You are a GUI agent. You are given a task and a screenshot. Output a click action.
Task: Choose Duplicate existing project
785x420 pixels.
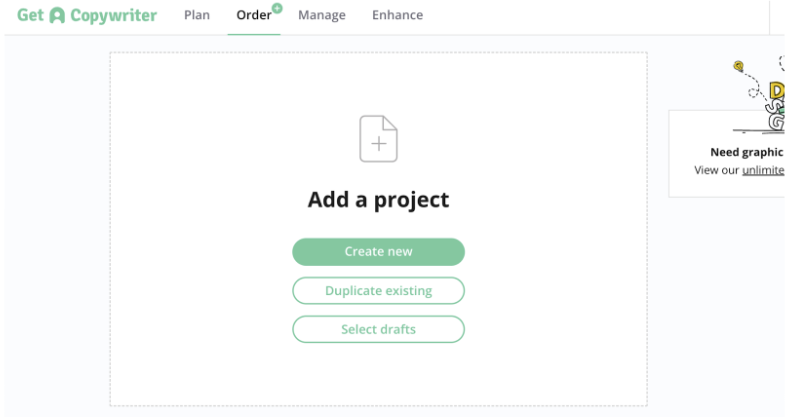coord(378,291)
